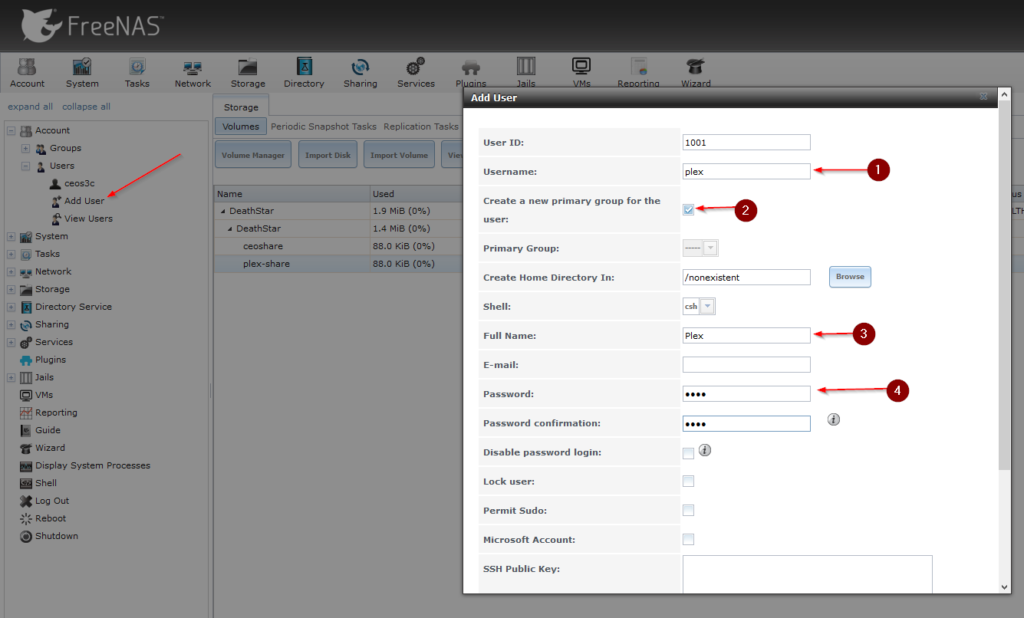Click the Sharing toolbar icon
This screenshot has width=1024, height=618.
pyautogui.click(x=360, y=72)
